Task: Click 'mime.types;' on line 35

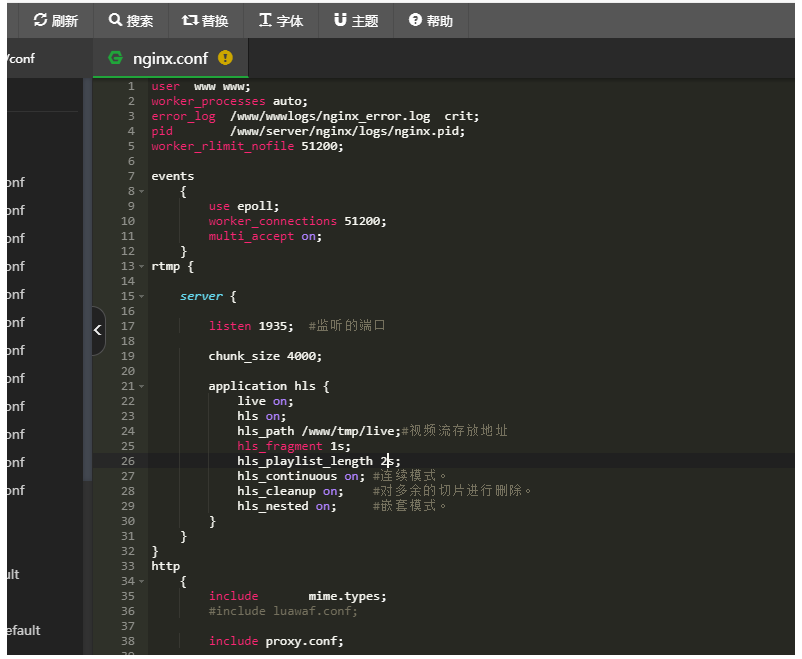Action: pyautogui.click(x=347, y=597)
